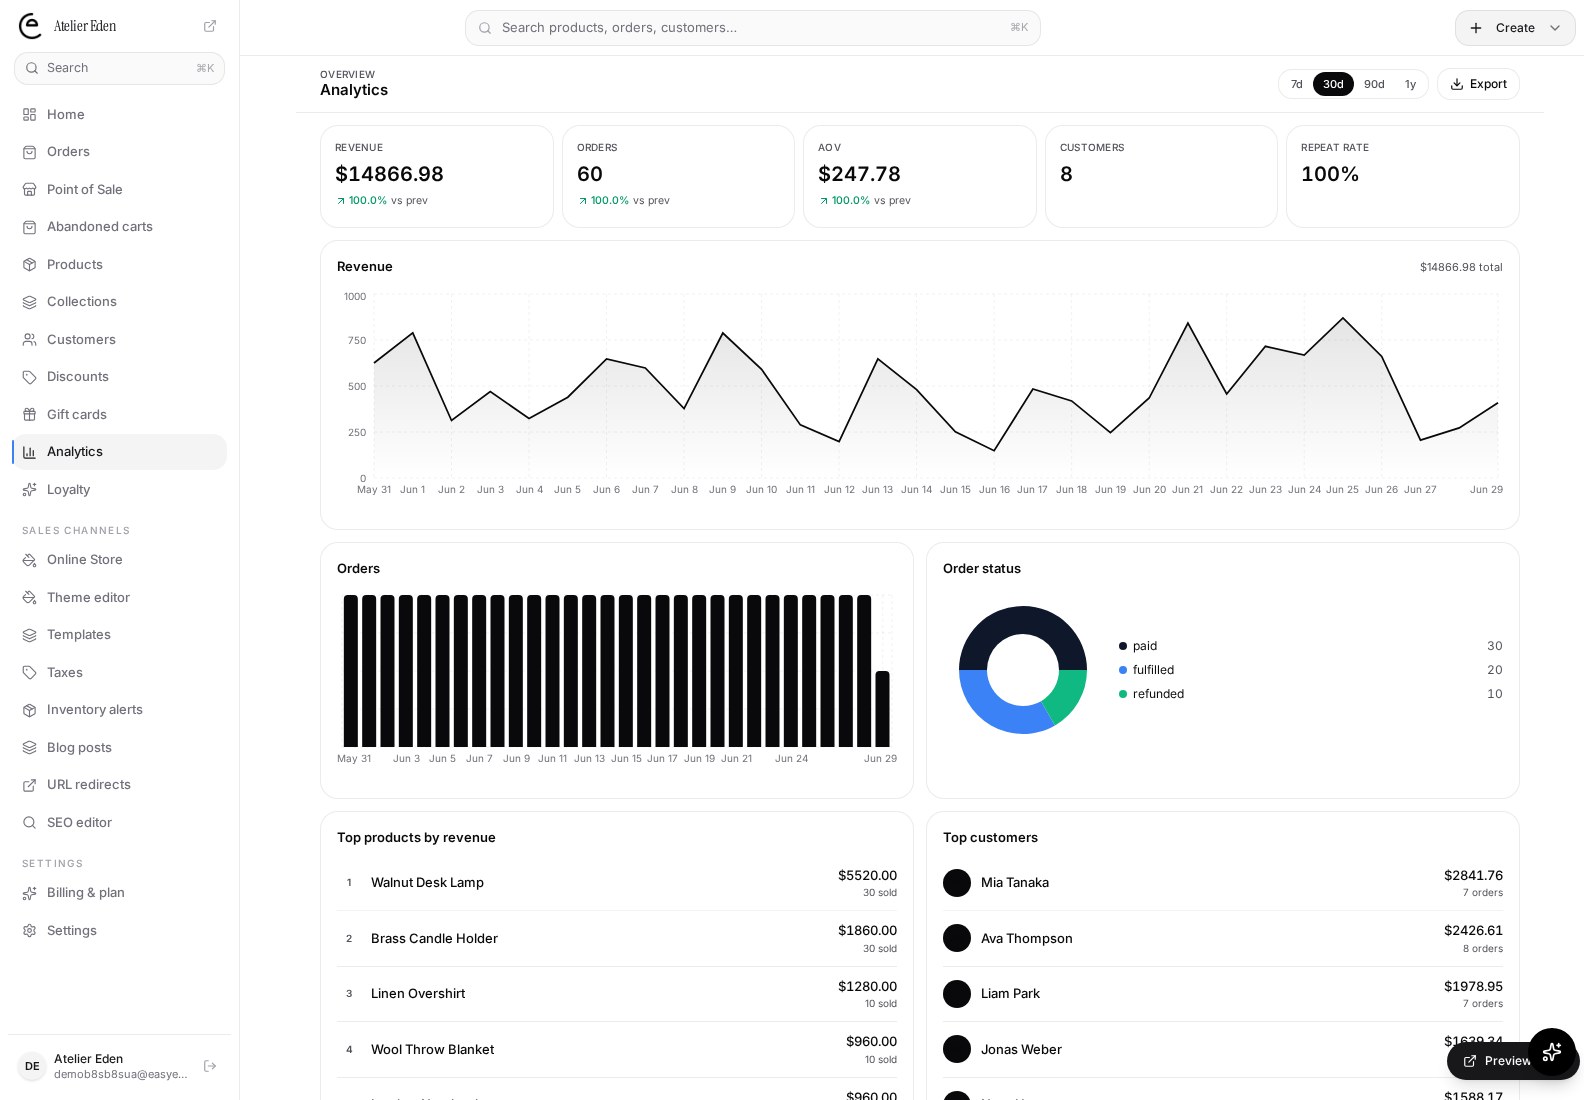1584x1100 pixels.
Task: Click the Products box icon
Action: point(30,265)
